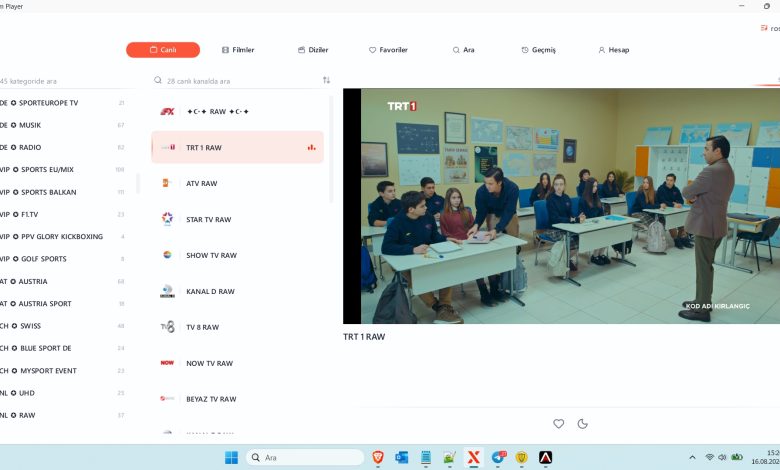Click the TV8 channel logo
Screen dimensions: 780x470
(167, 327)
